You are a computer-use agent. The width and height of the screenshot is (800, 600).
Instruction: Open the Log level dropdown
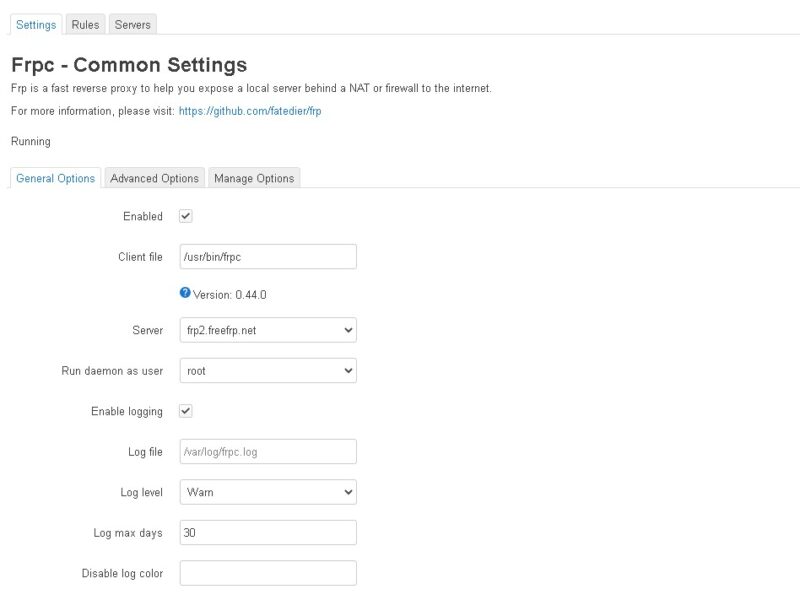268,492
